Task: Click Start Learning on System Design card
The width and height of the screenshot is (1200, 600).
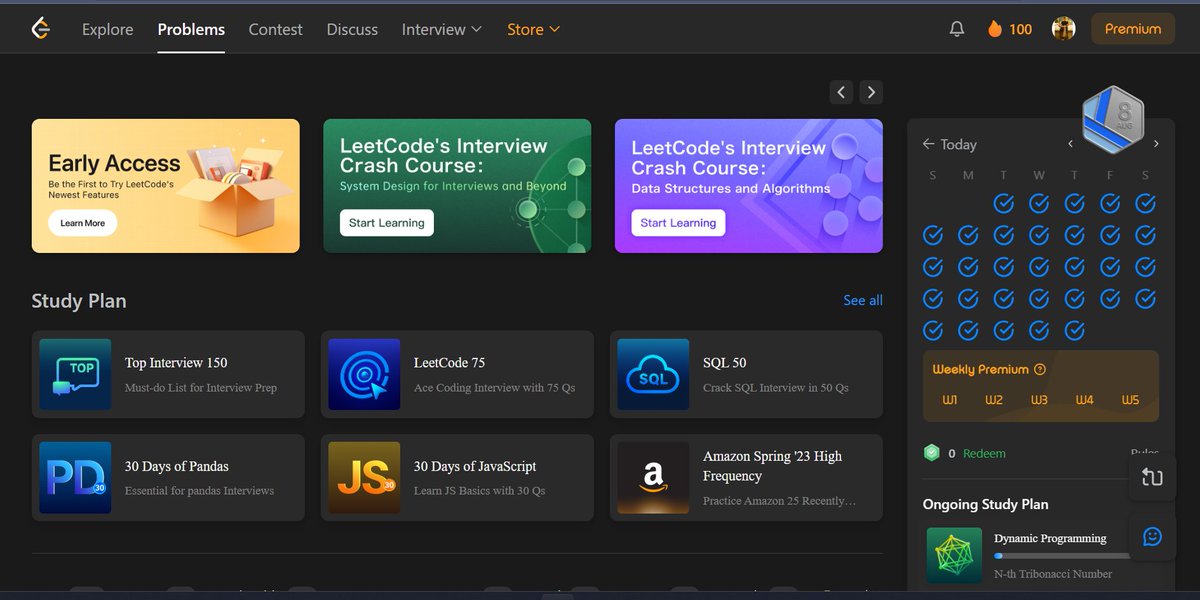Action: tap(387, 223)
